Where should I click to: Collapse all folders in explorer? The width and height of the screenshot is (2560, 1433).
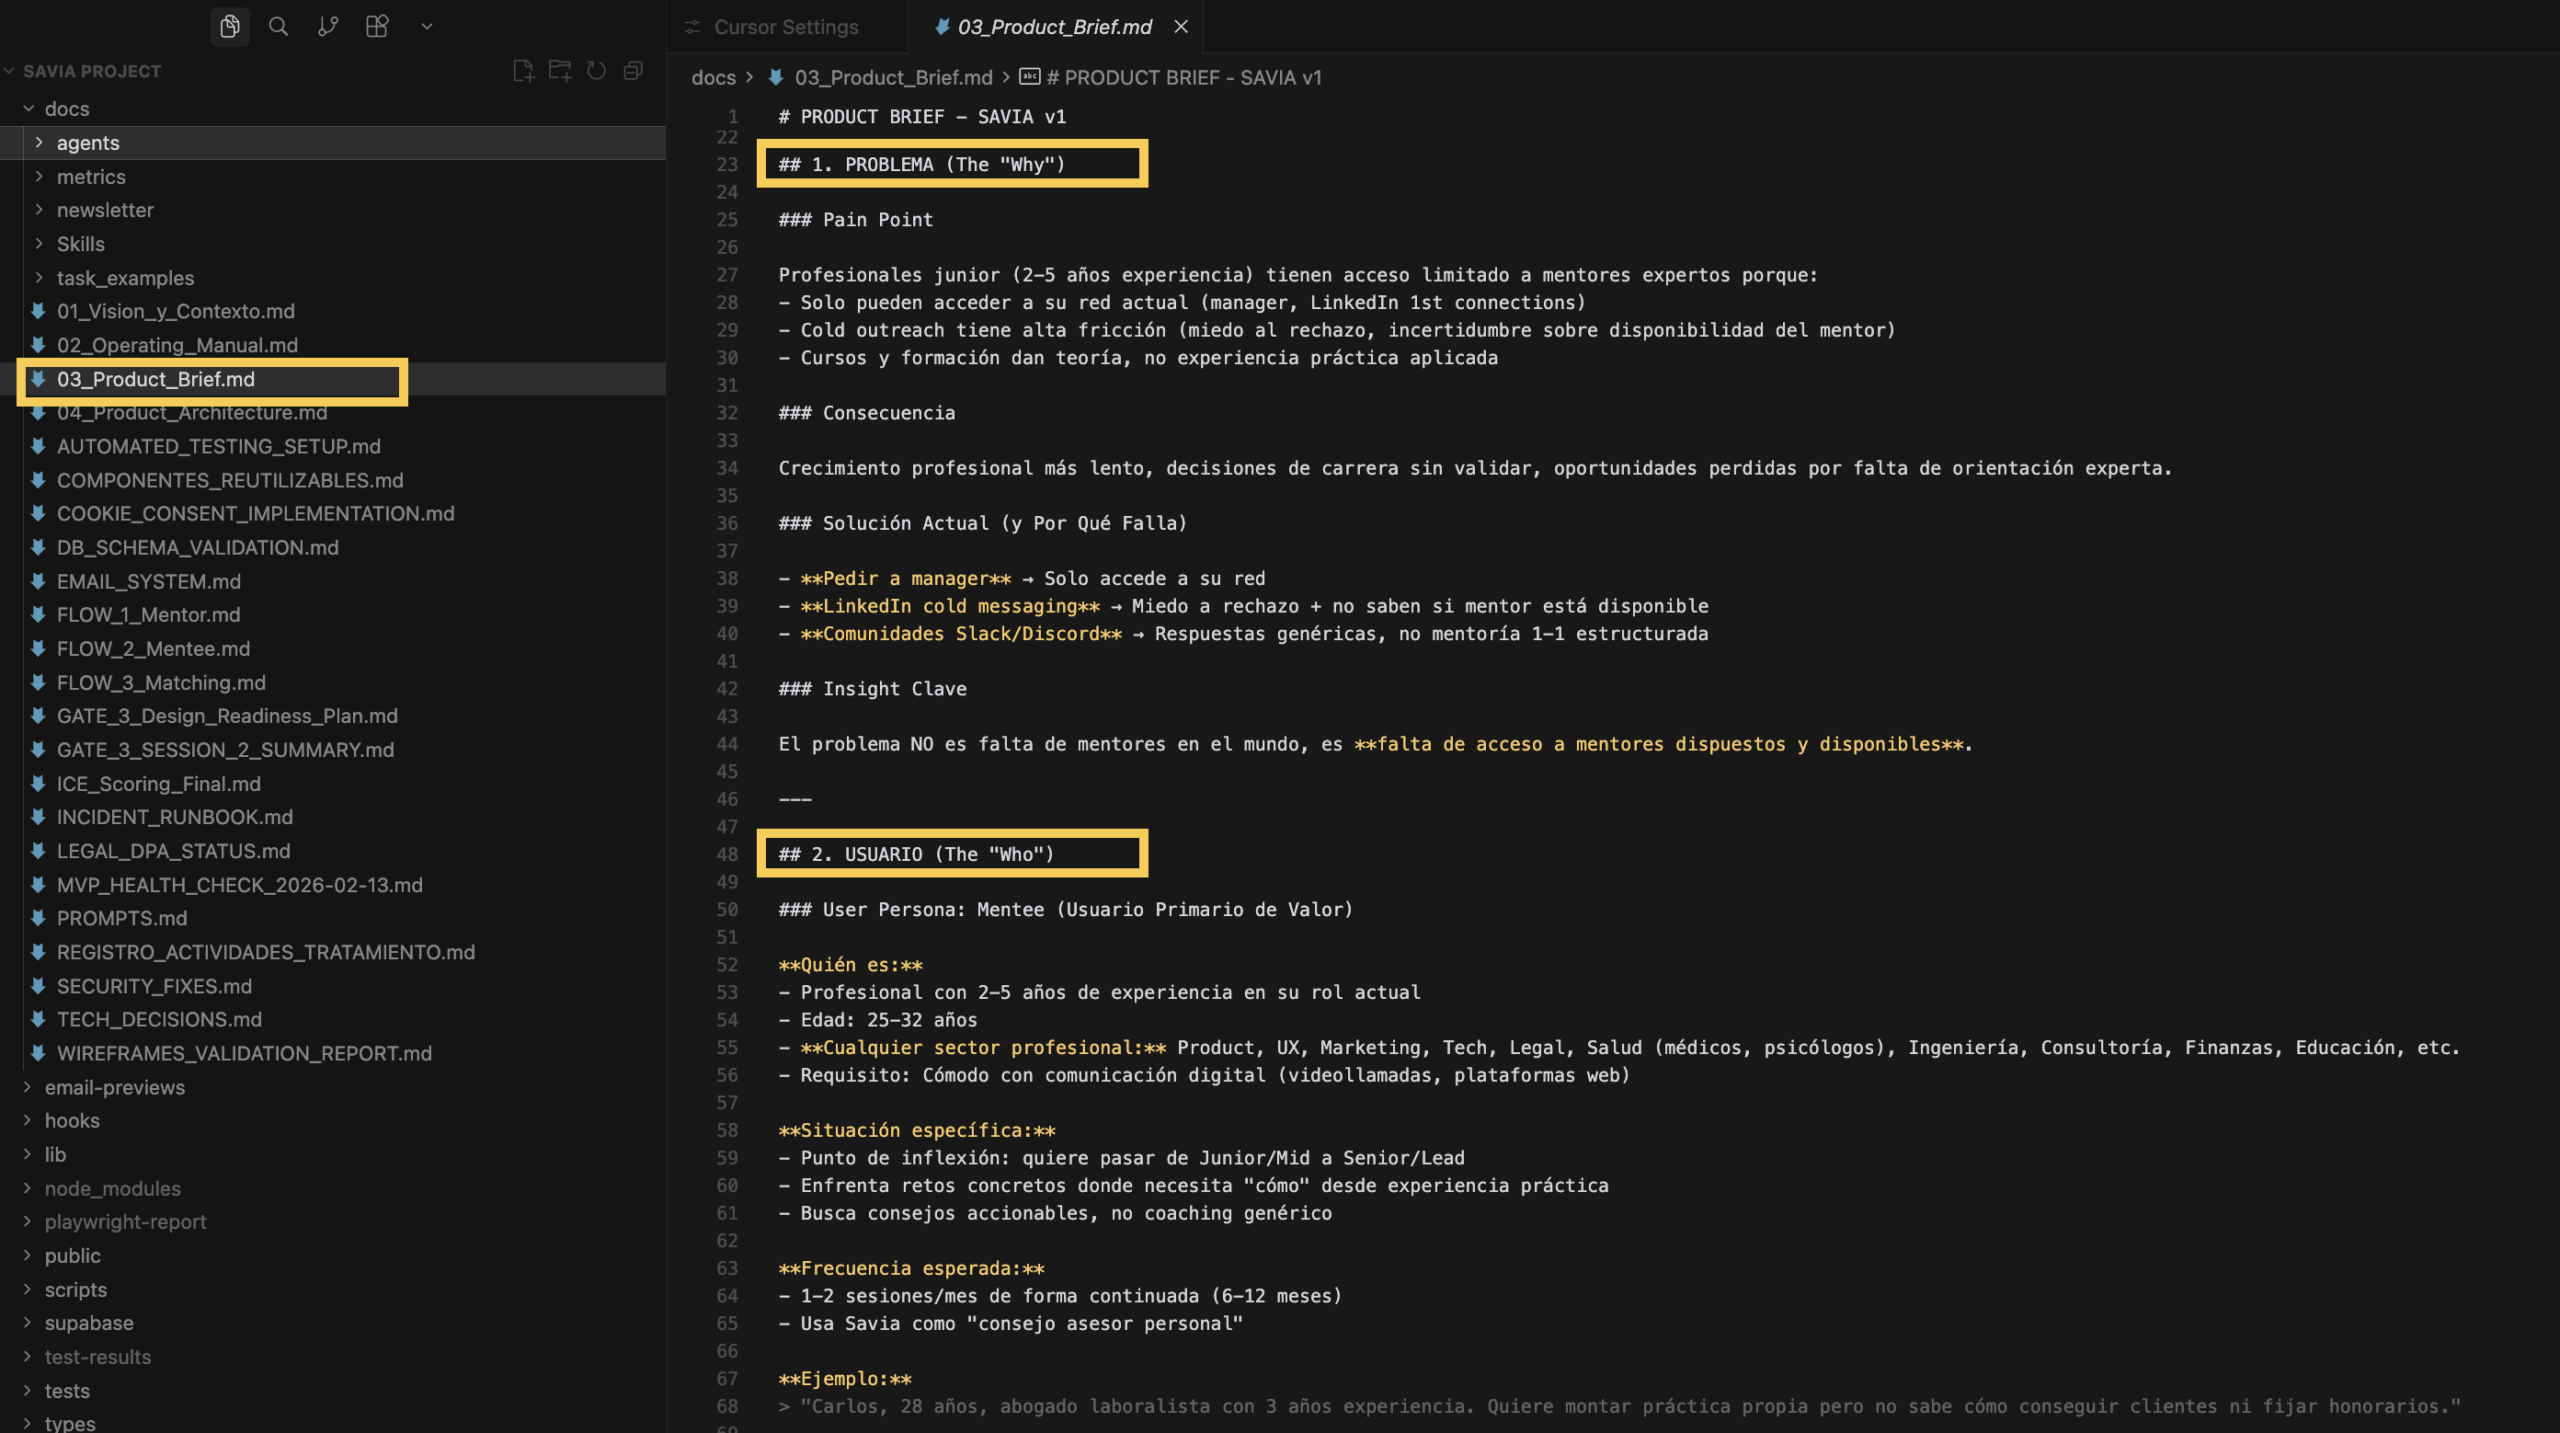(633, 70)
